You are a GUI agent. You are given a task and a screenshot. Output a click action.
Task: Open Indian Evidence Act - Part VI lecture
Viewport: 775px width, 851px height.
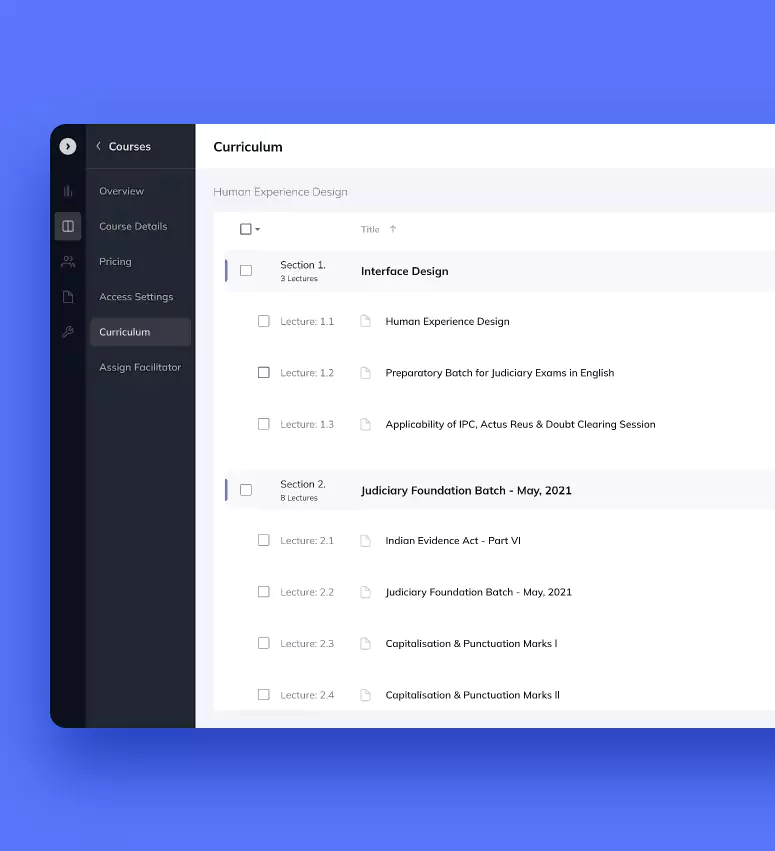(453, 541)
